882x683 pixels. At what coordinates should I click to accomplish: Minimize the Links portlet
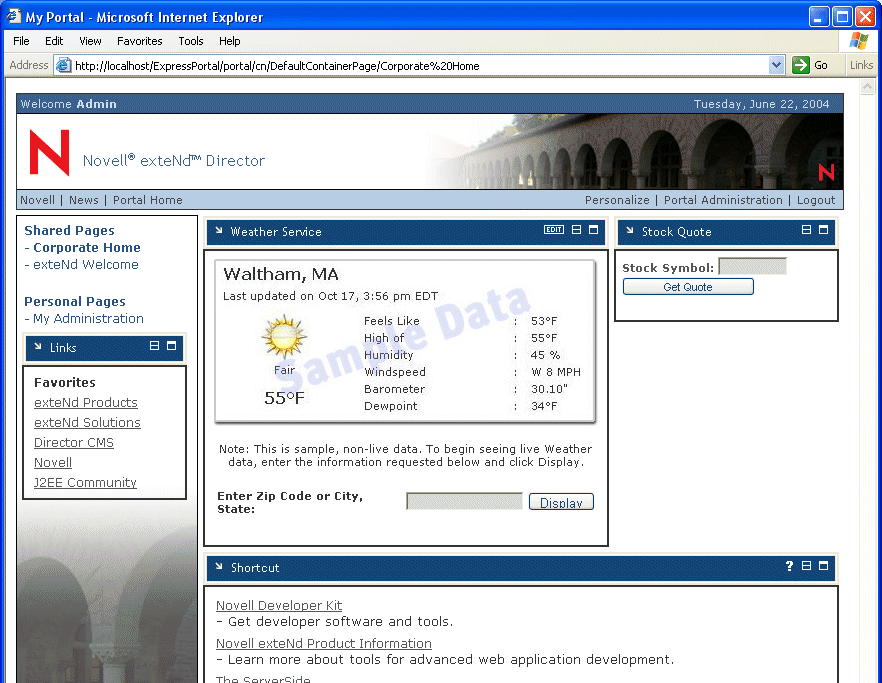(x=154, y=345)
